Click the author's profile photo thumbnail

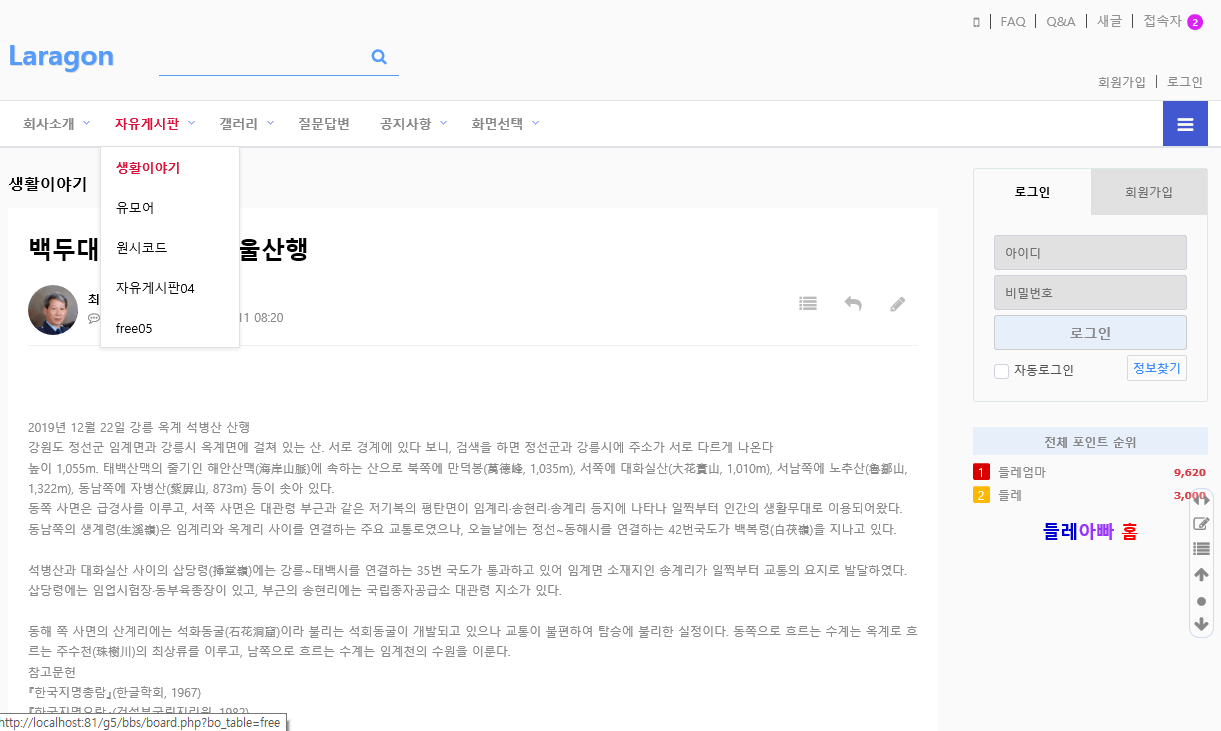click(x=53, y=310)
